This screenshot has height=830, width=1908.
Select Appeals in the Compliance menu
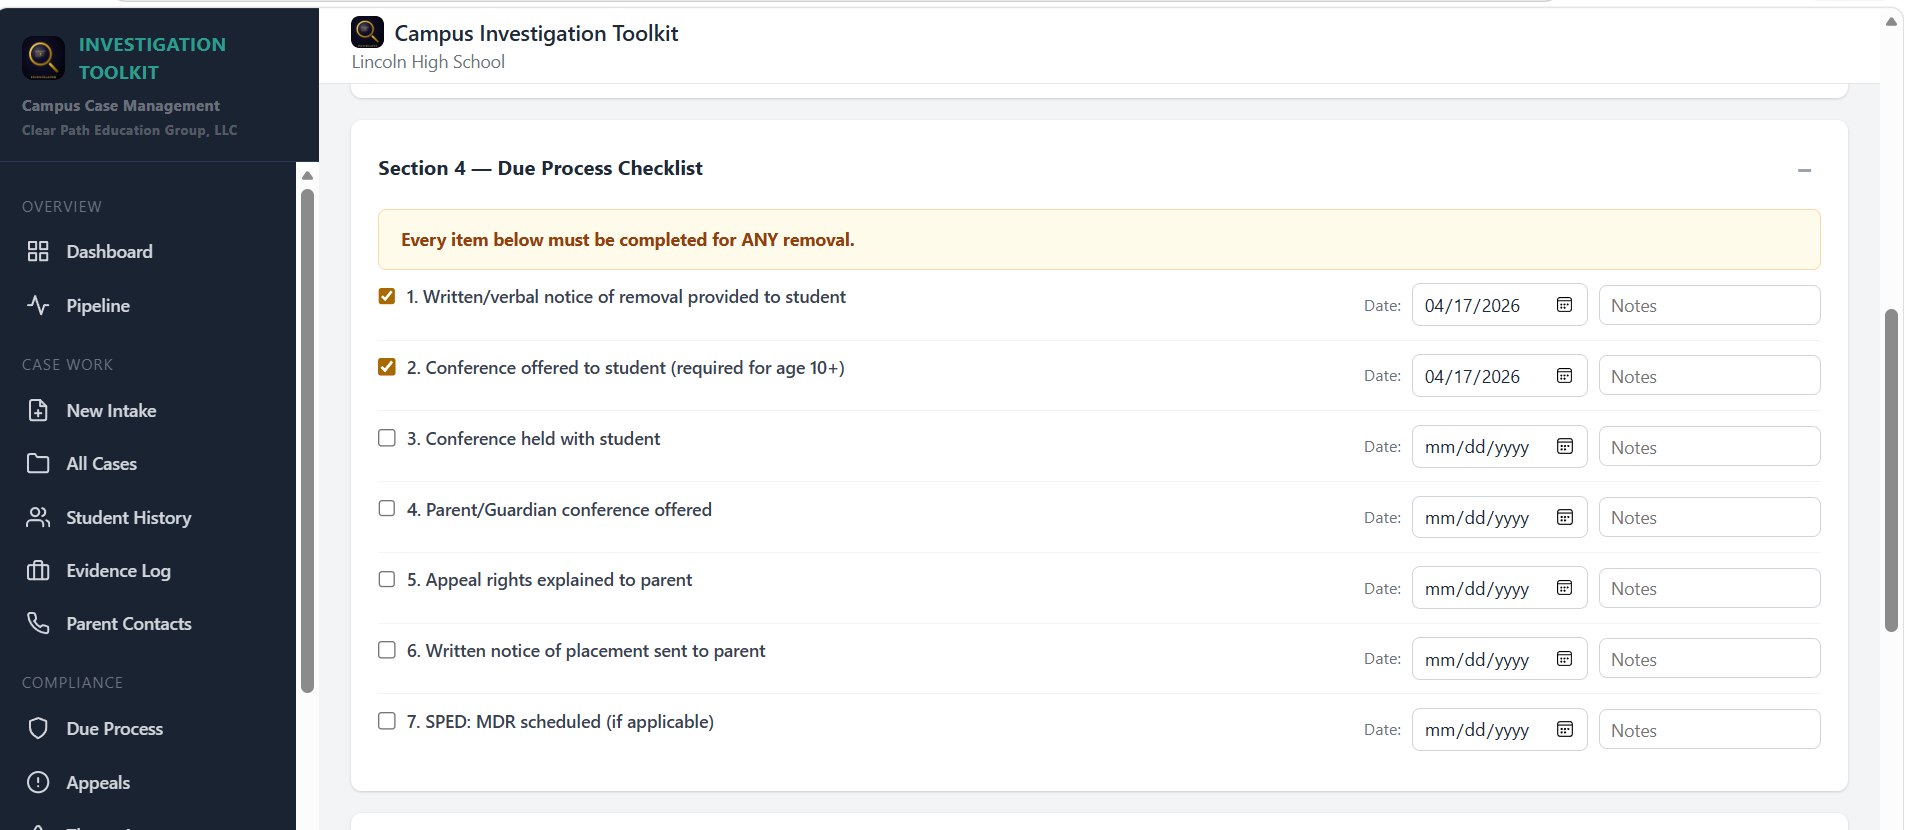[x=98, y=782]
